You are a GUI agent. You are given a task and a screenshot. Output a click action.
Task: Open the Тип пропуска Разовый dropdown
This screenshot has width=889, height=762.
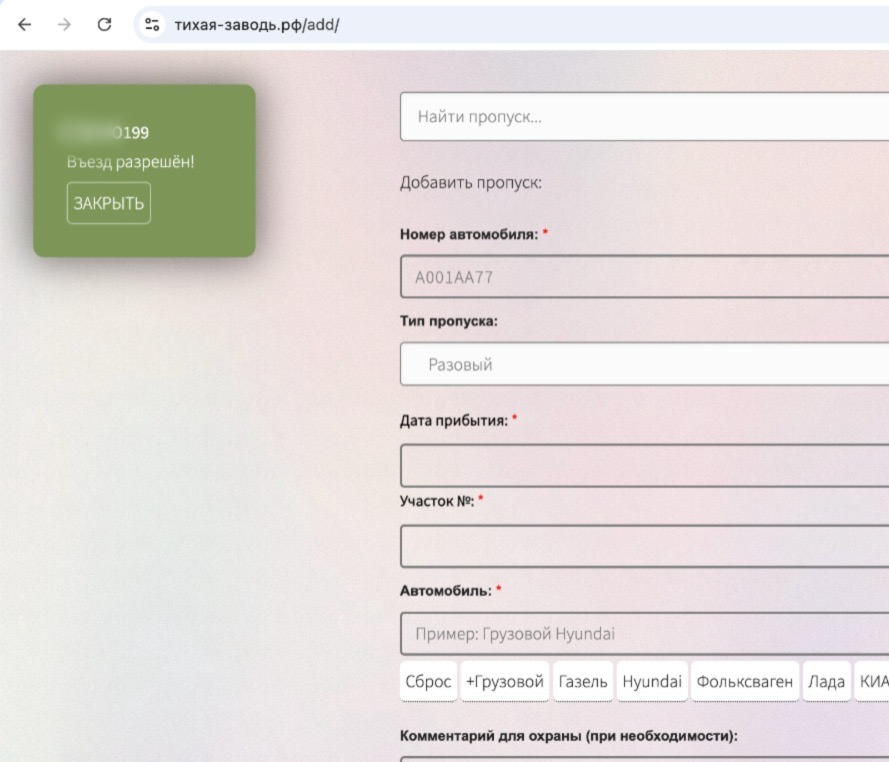644,364
